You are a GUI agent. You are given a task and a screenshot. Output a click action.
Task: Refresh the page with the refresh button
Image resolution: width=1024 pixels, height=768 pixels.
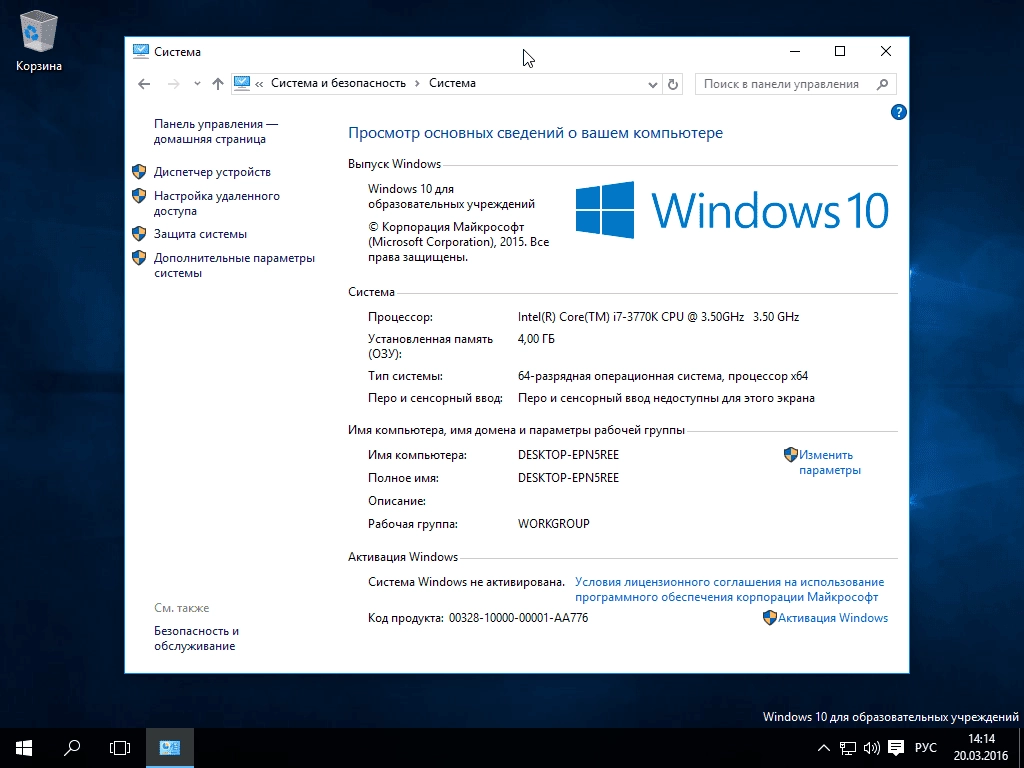(x=673, y=84)
